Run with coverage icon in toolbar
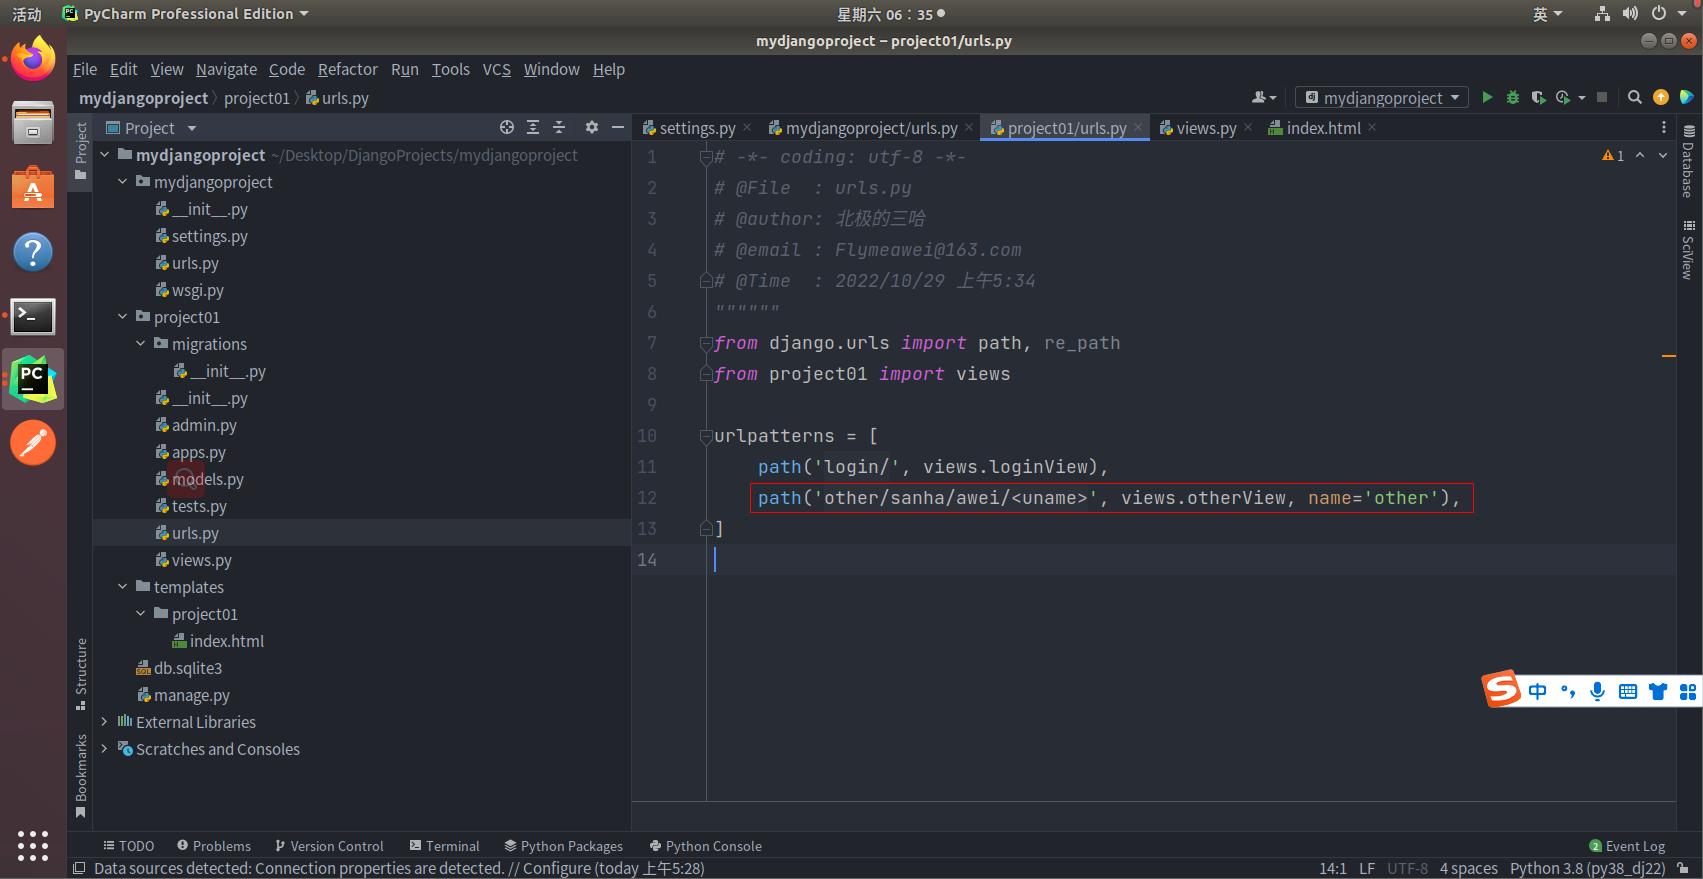 point(1538,97)
